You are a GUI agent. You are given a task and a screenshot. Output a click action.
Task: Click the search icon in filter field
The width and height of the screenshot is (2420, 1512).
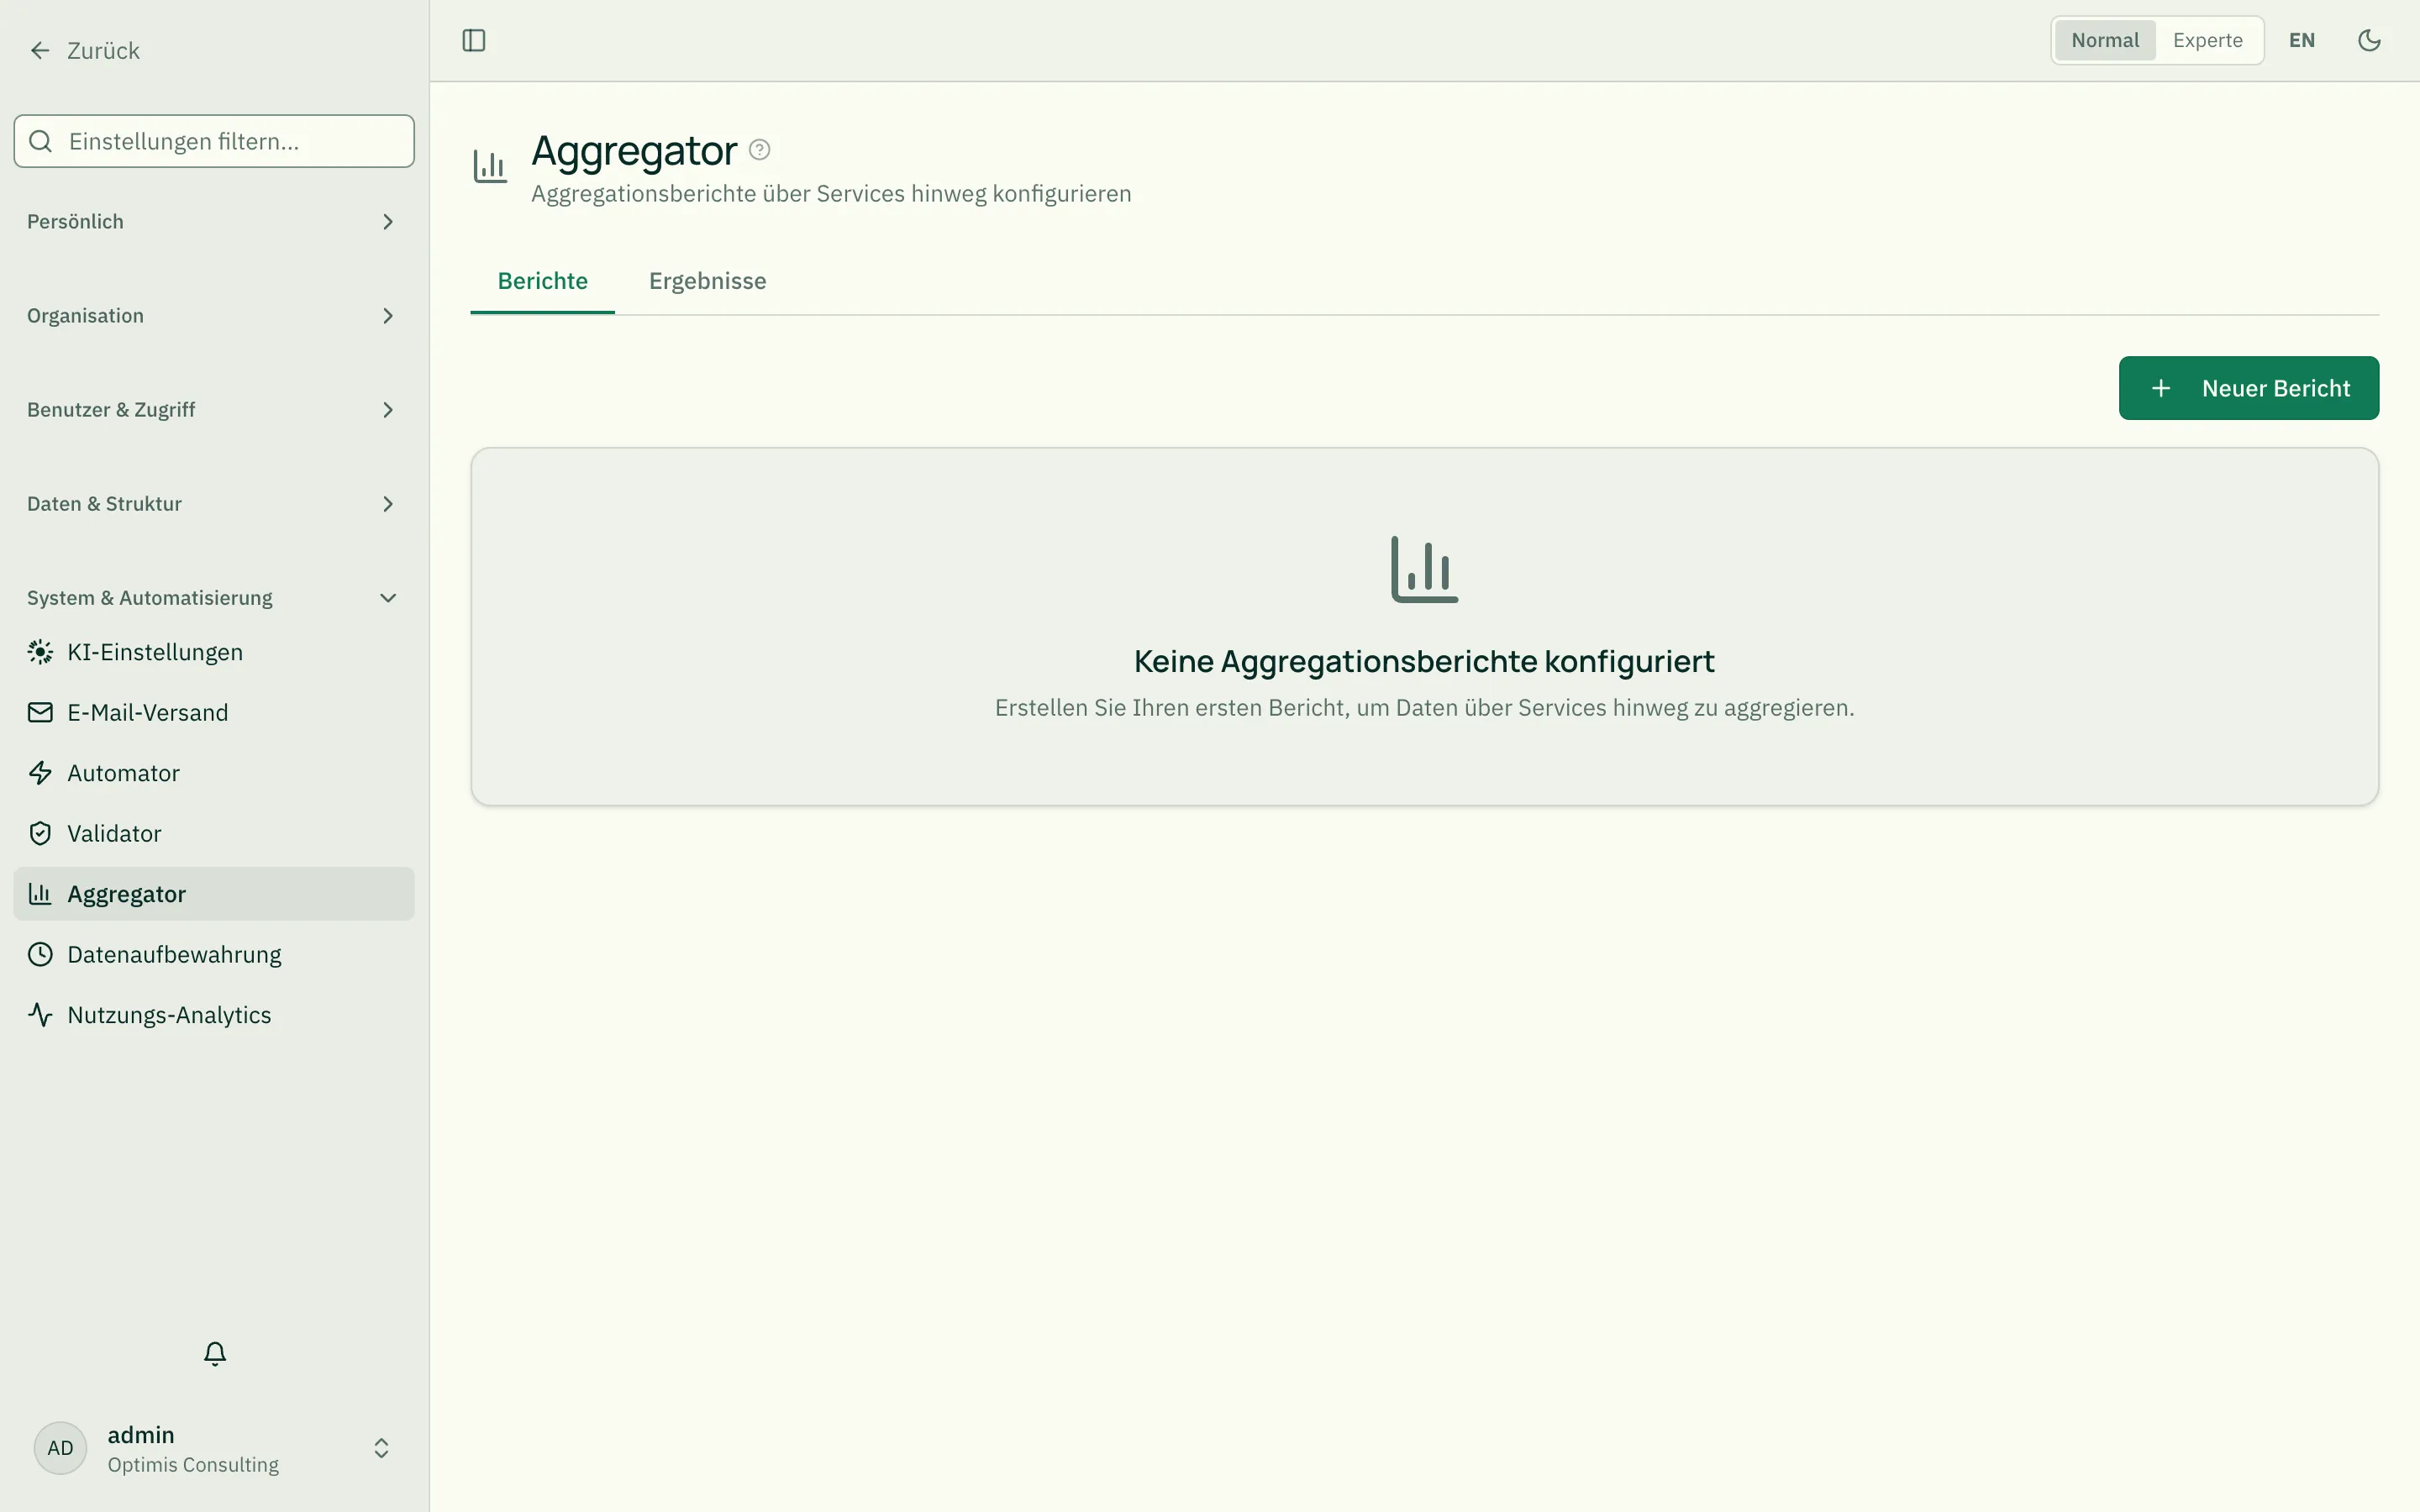(41, 141)
